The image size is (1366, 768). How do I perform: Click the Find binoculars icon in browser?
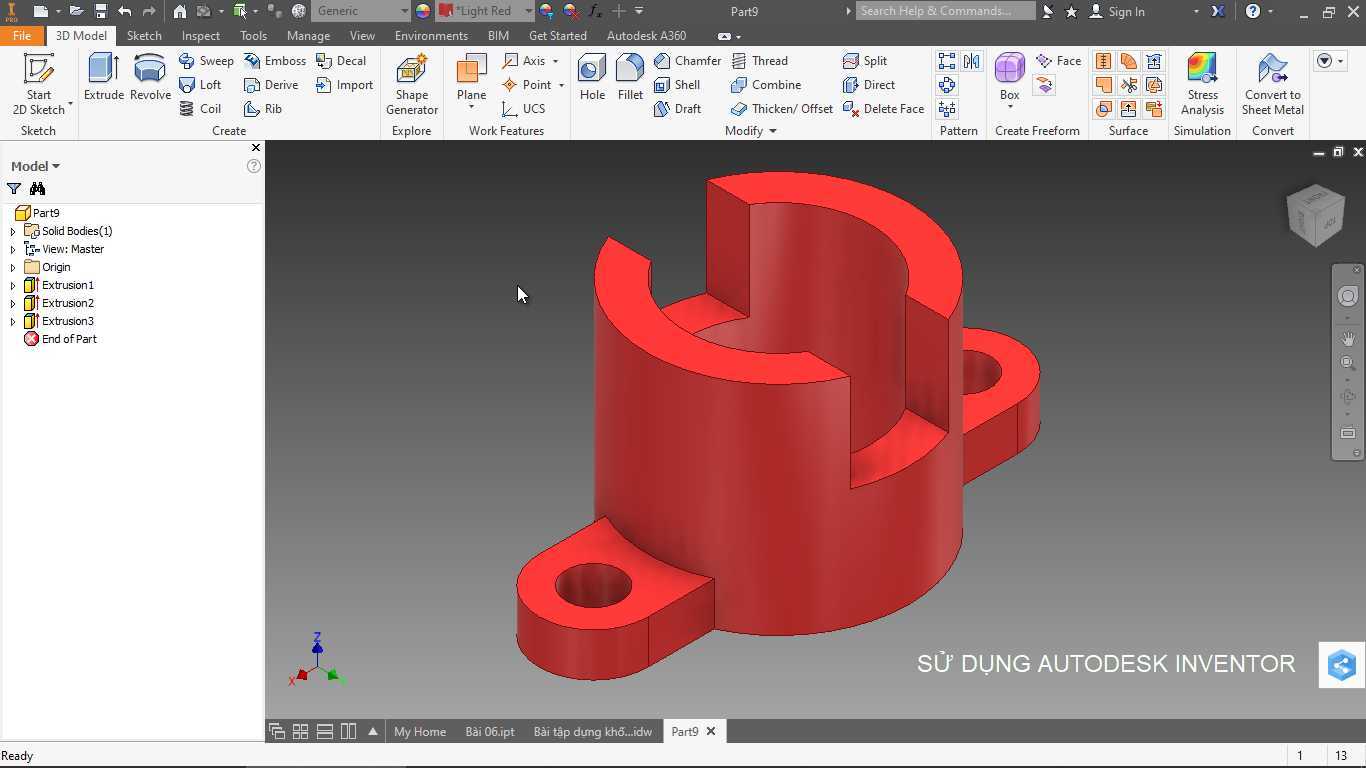click(x=37, y=189)
